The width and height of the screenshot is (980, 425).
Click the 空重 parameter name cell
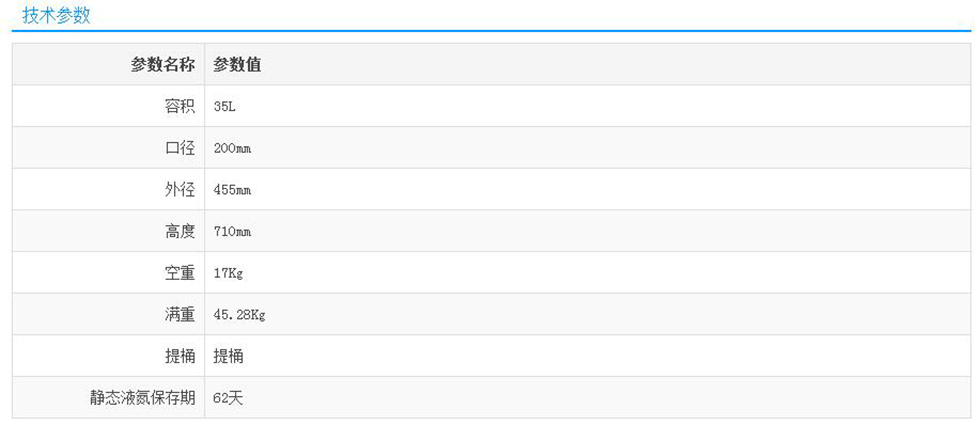coord(180,273)
